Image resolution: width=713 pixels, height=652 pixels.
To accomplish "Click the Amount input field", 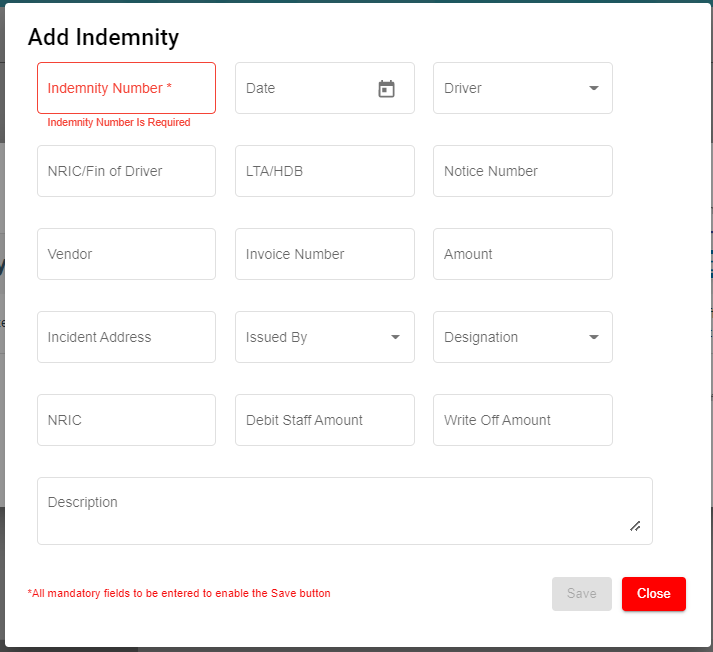I will (x=522, y=254).
